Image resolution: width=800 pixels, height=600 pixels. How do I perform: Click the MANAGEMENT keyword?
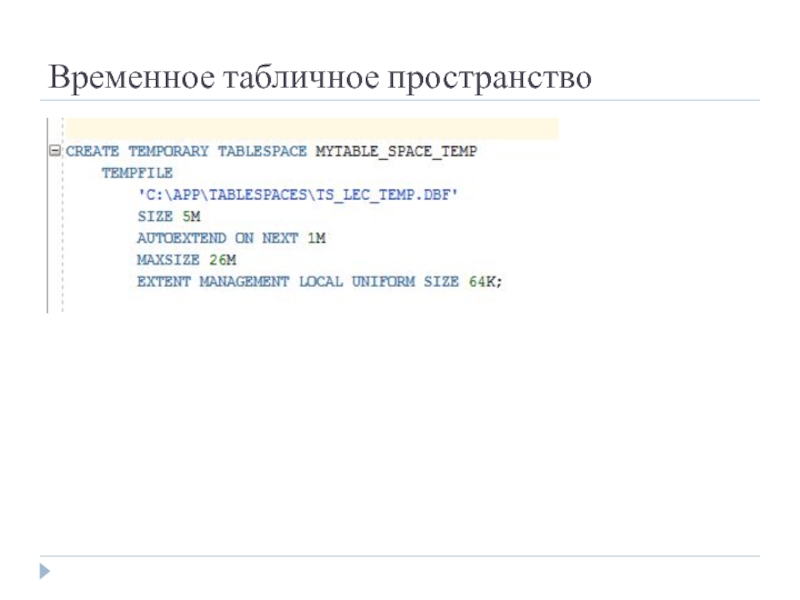(244, 282)
